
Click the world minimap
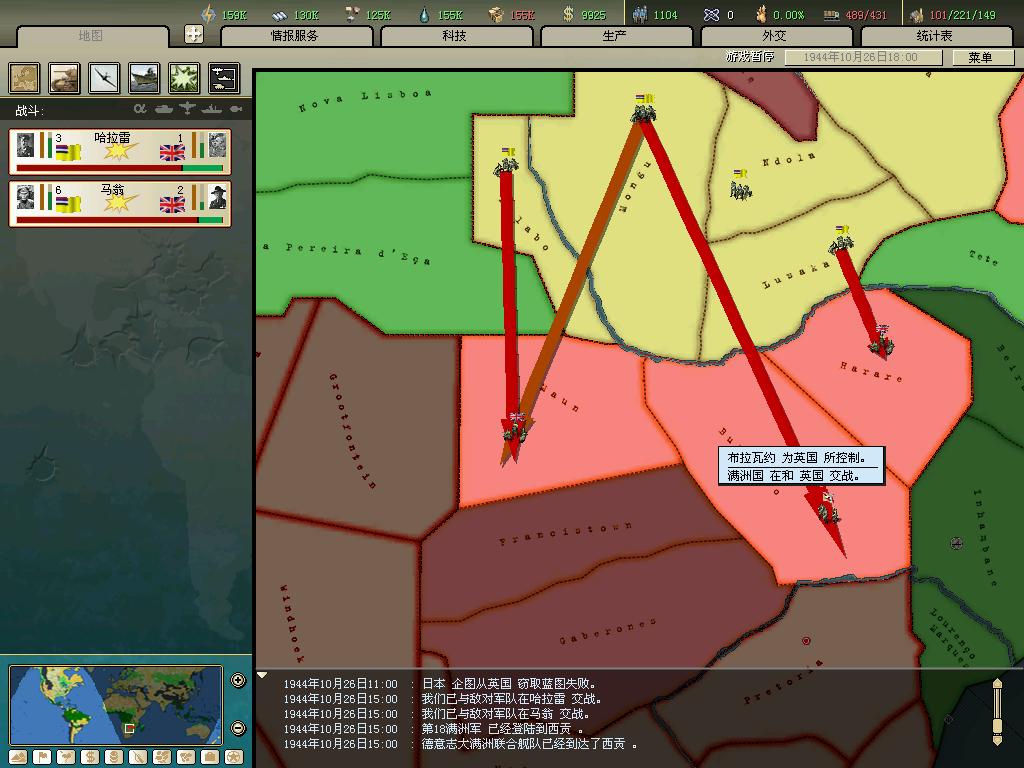tap(116, 705)
